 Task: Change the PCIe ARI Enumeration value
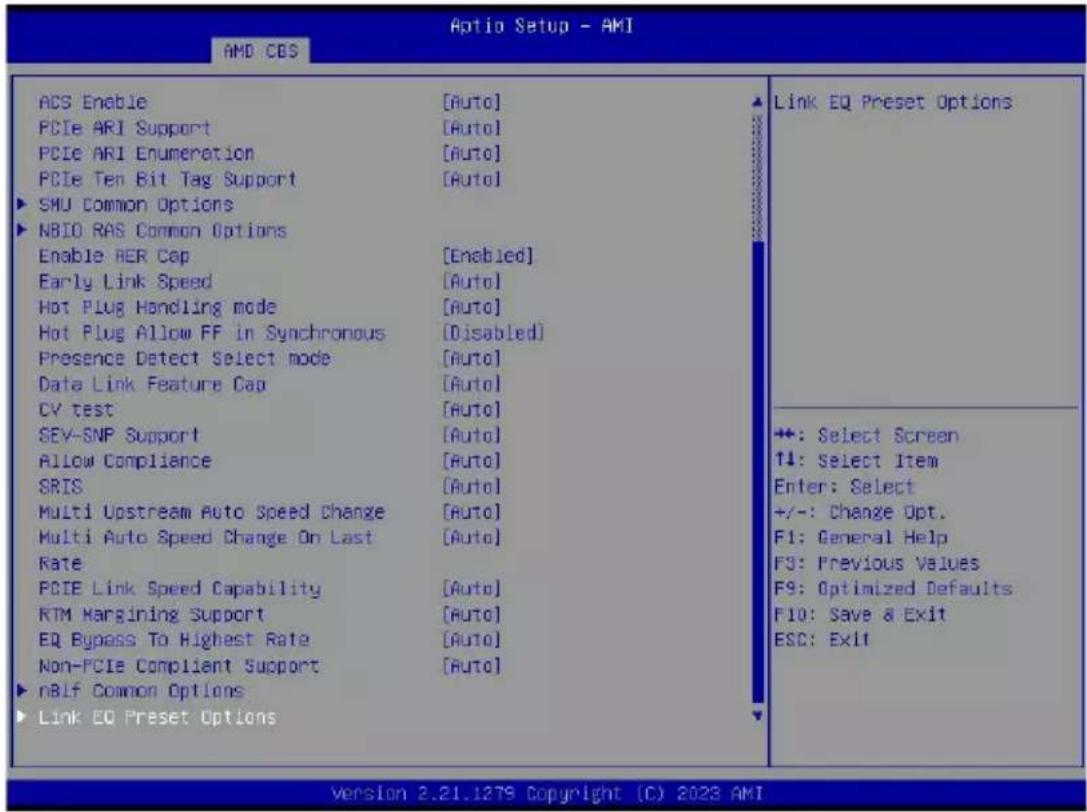click(x=471, y=153)
